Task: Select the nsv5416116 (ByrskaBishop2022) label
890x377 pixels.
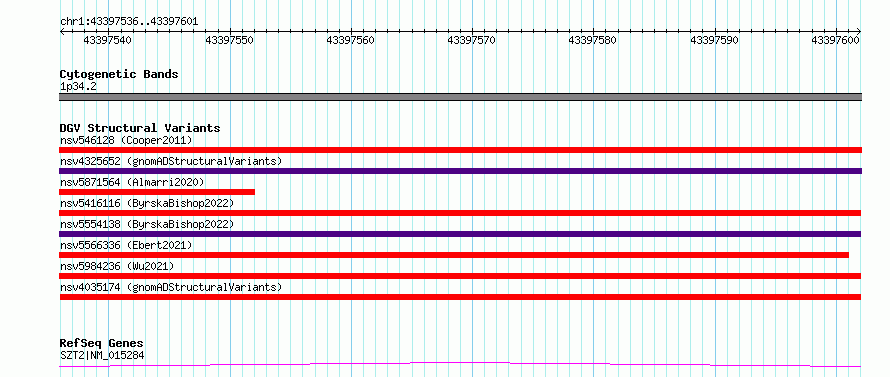Action: click(147, 203)
